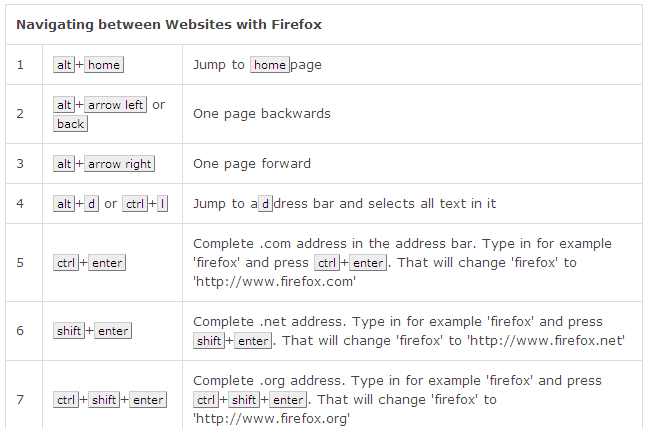Click the "d" key in row 4 shortcut column
Image resolution: width=647 pixels, height=429 pixels.
(91, 204)
